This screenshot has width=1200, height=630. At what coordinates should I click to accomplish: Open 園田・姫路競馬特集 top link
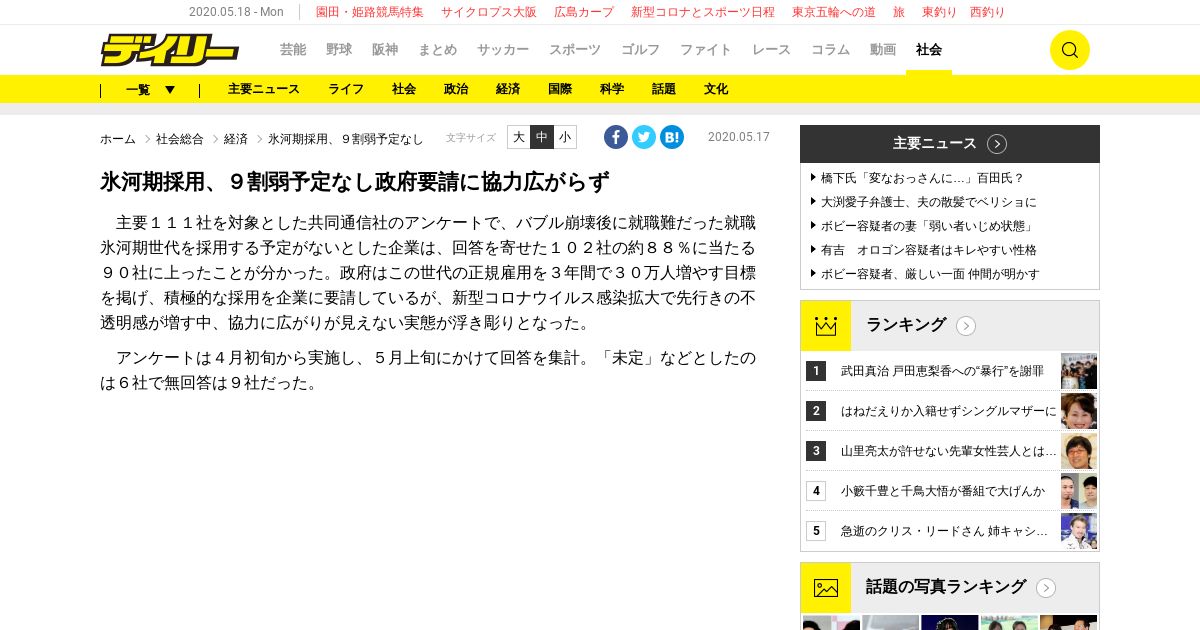coord(370,12)
